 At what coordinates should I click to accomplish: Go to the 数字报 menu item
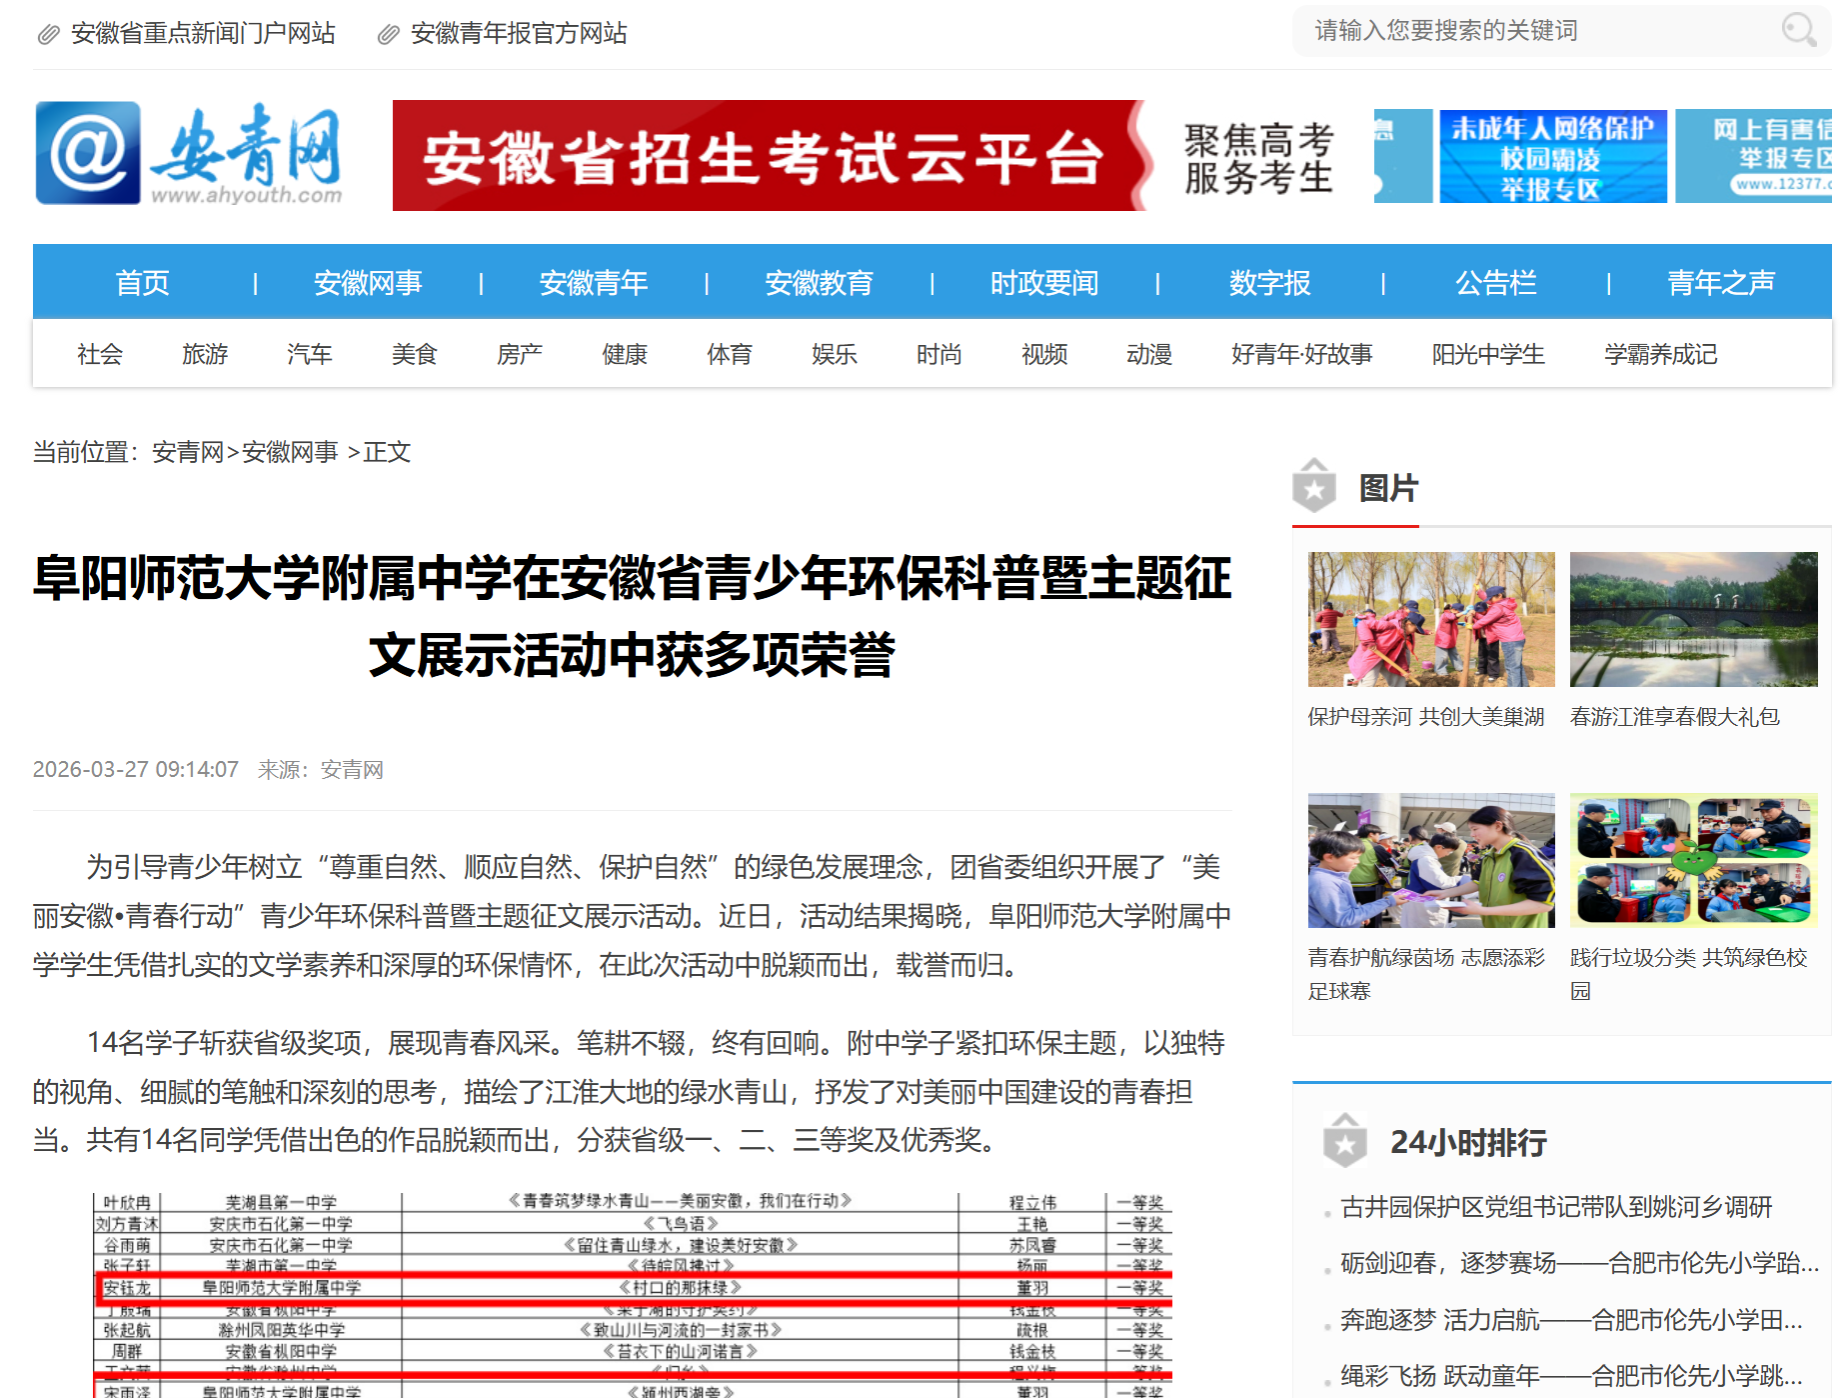(1269, 283)
